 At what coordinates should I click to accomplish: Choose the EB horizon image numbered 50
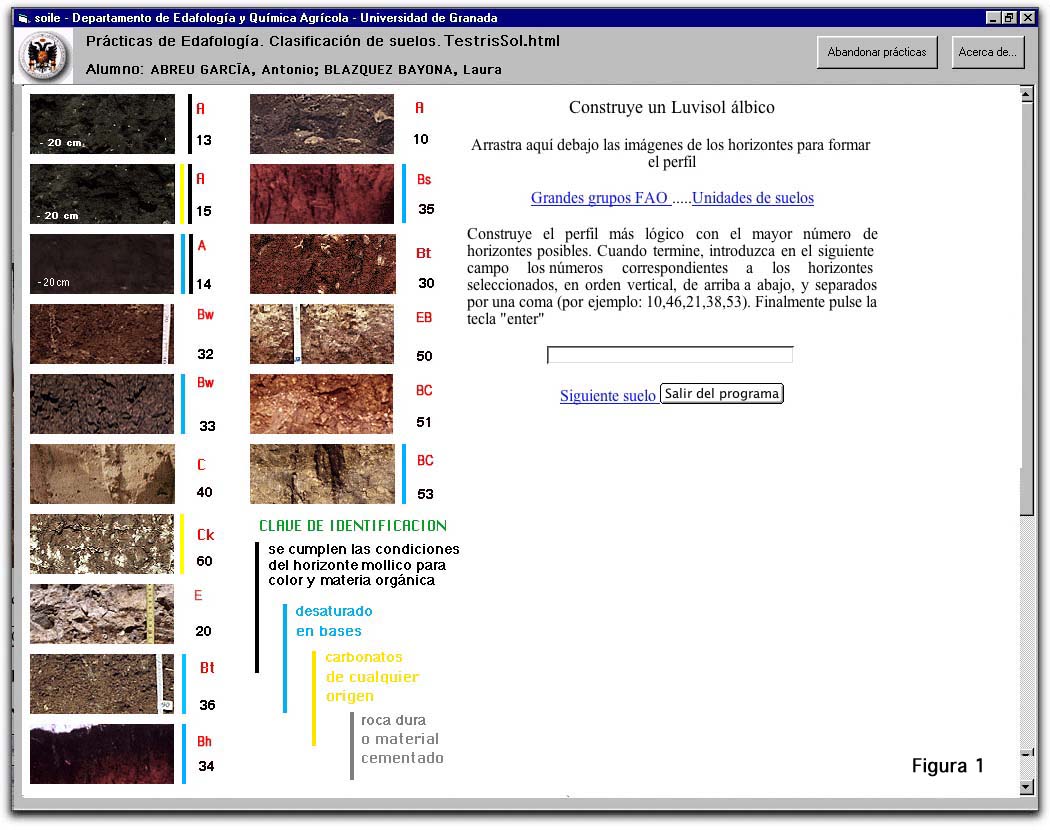322,334
